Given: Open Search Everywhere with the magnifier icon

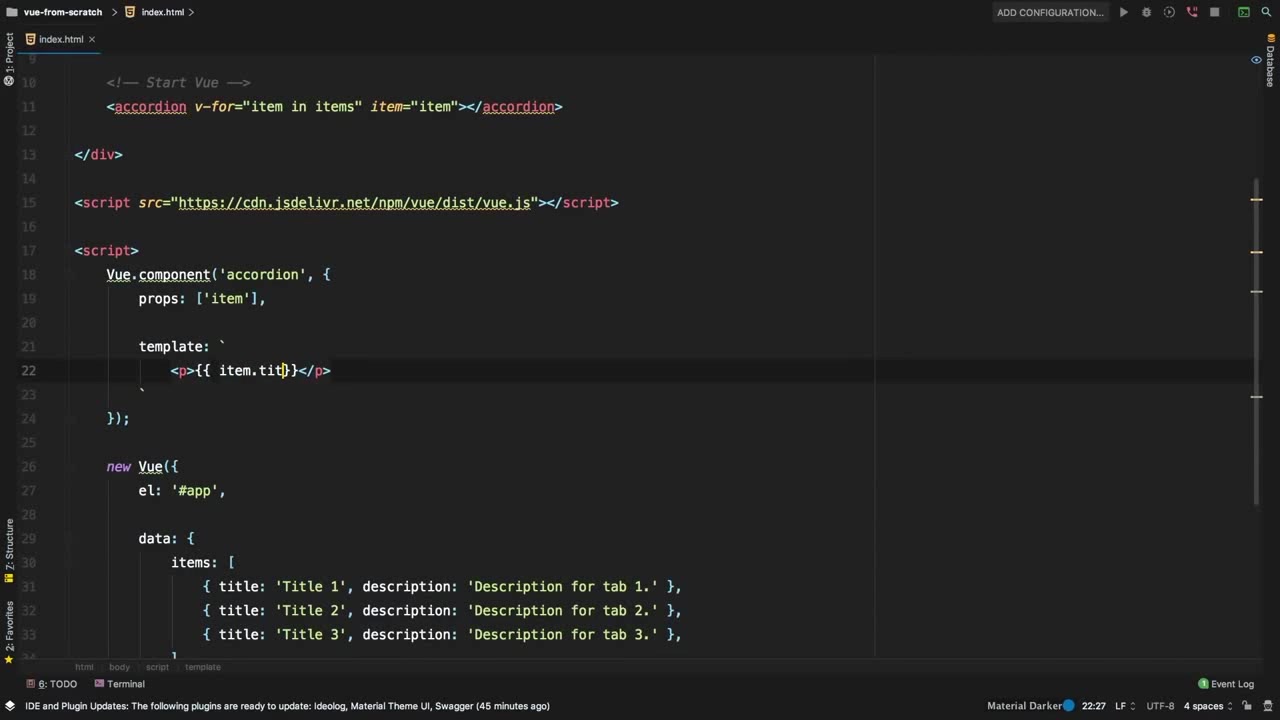Looking at the screenshot, I should (1266, 12).
